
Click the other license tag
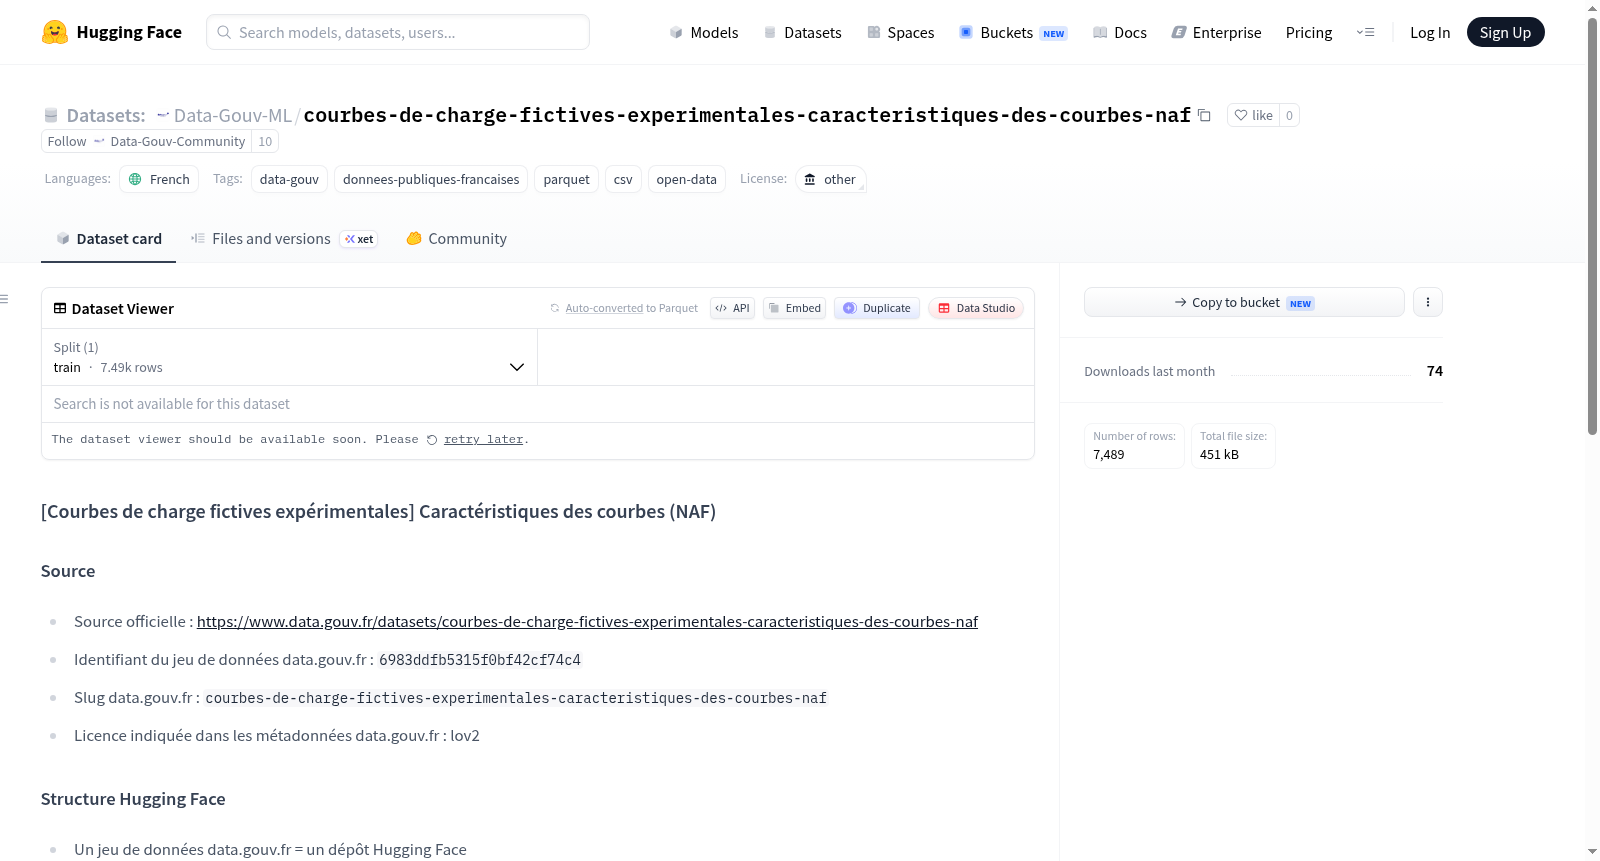point(831,179)
